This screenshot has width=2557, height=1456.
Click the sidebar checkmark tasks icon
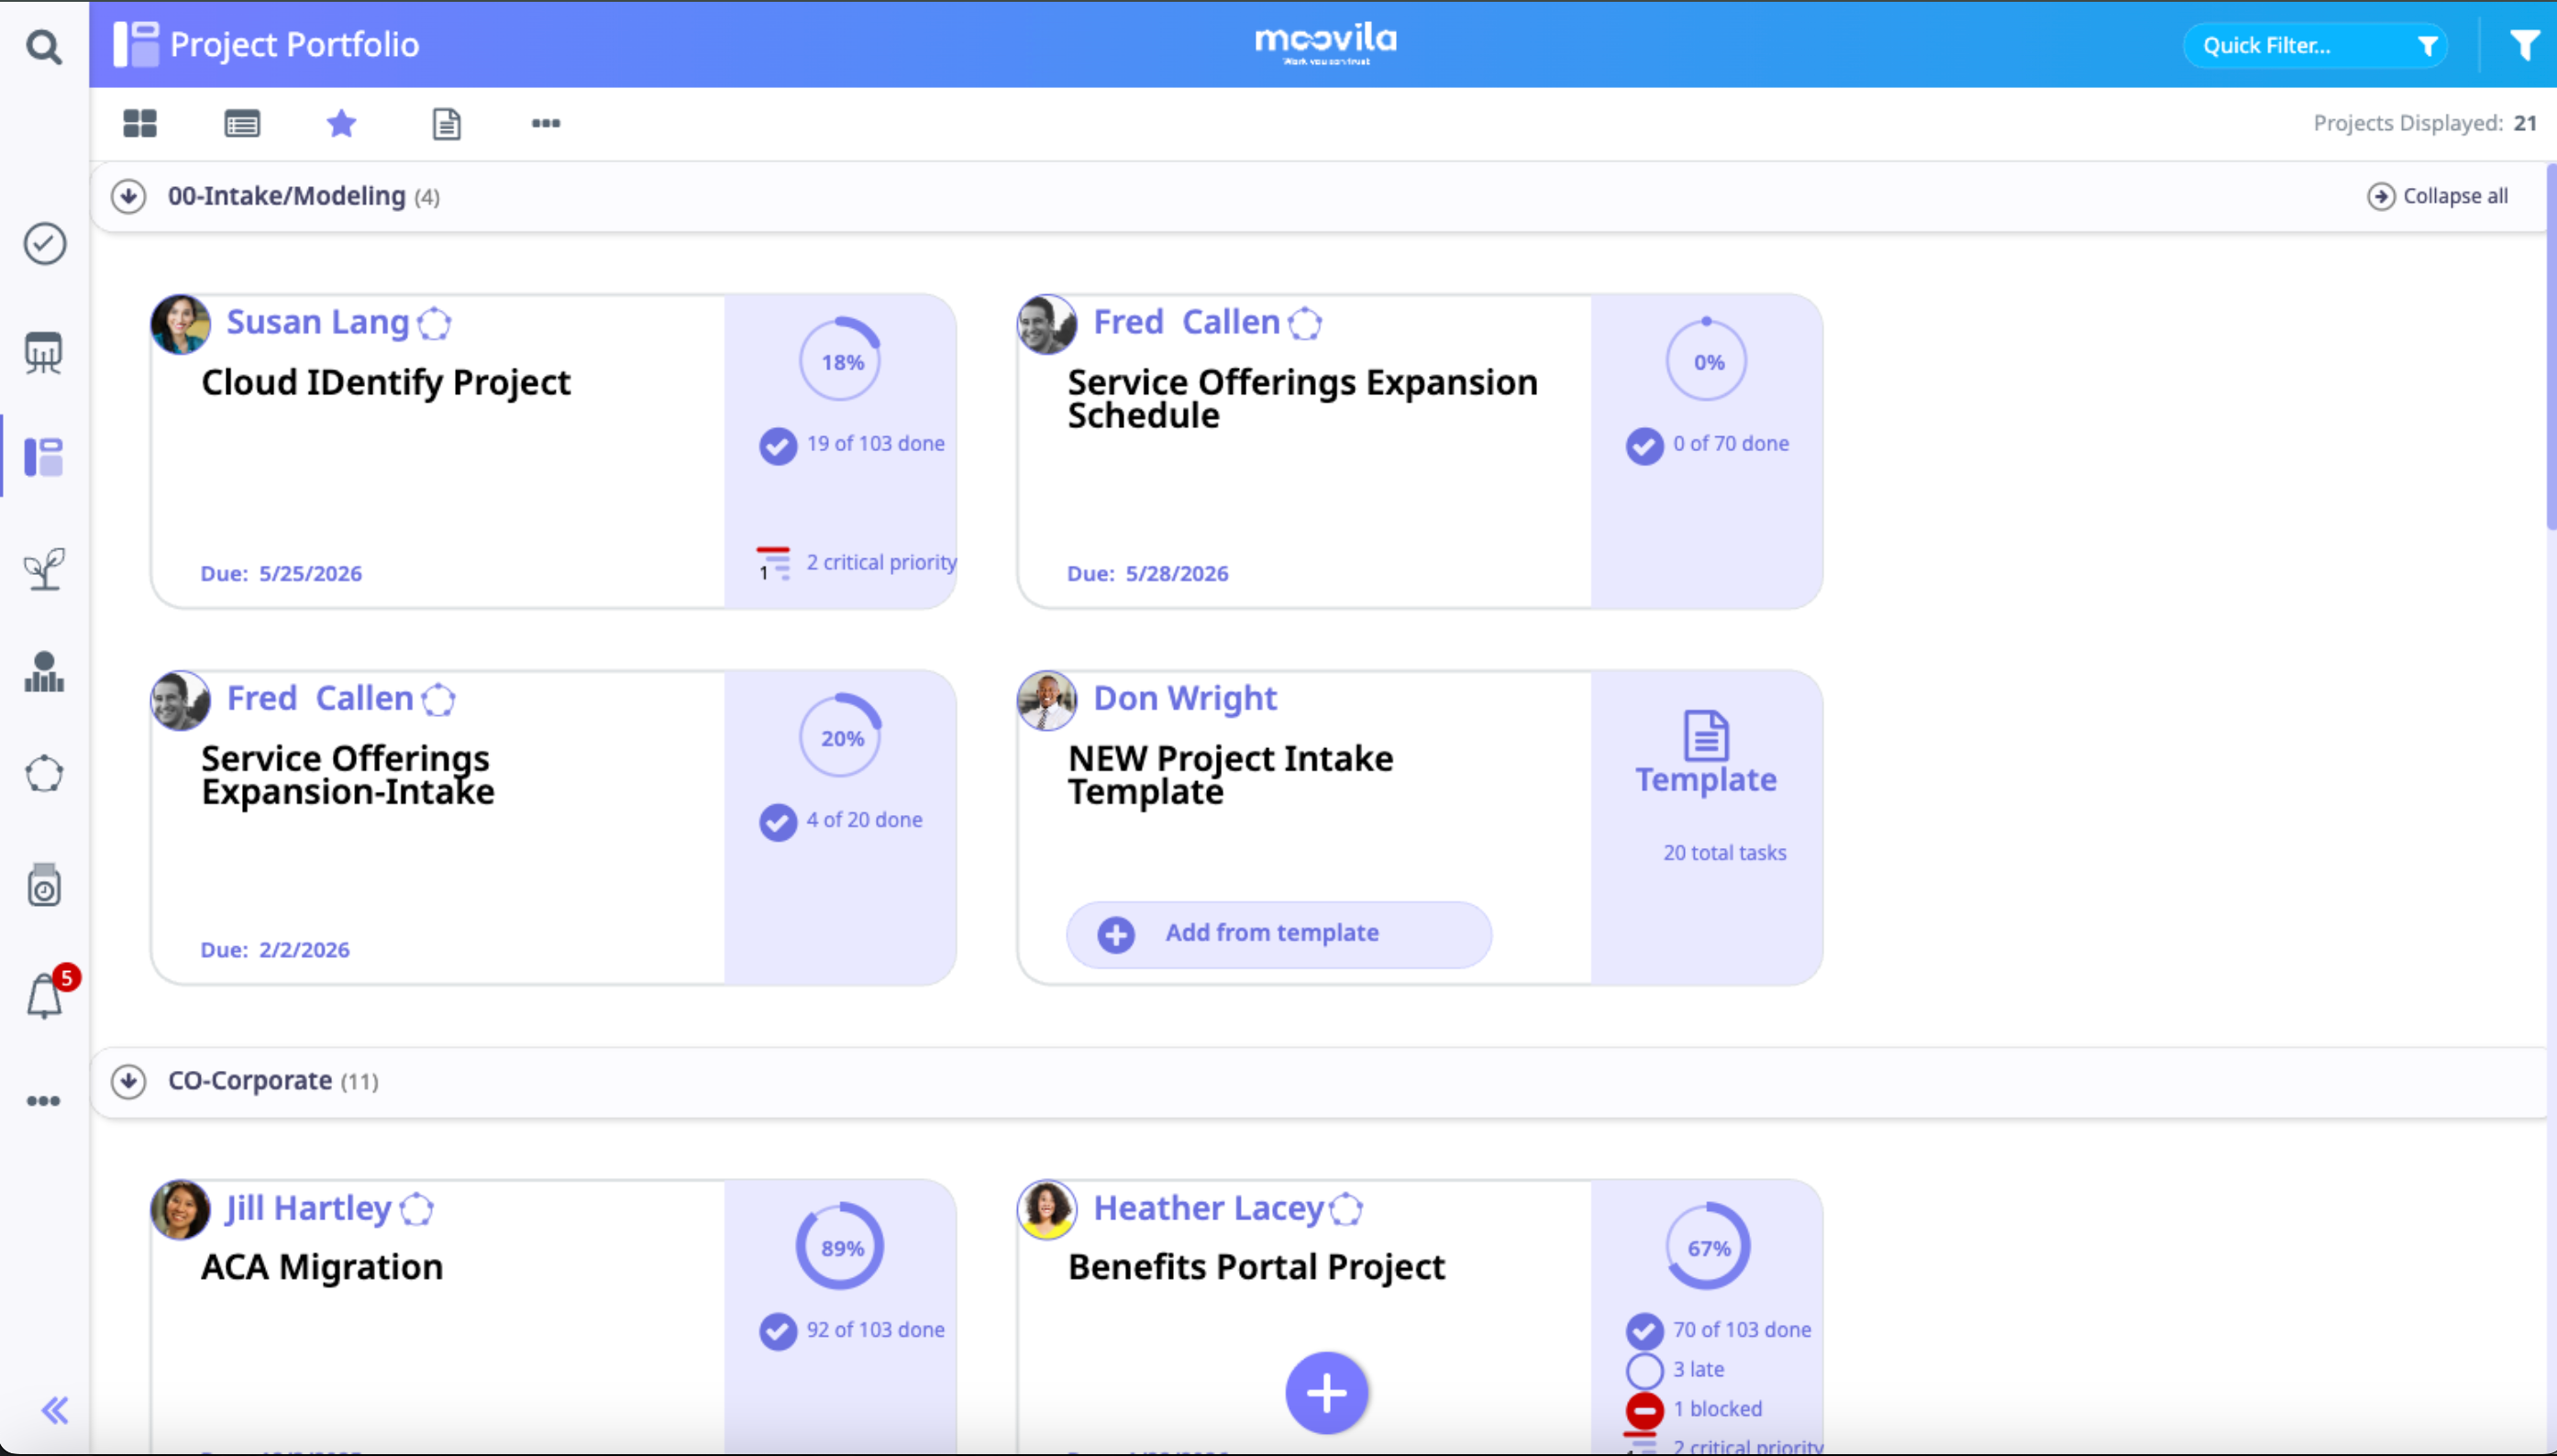(x=45, y=243)
